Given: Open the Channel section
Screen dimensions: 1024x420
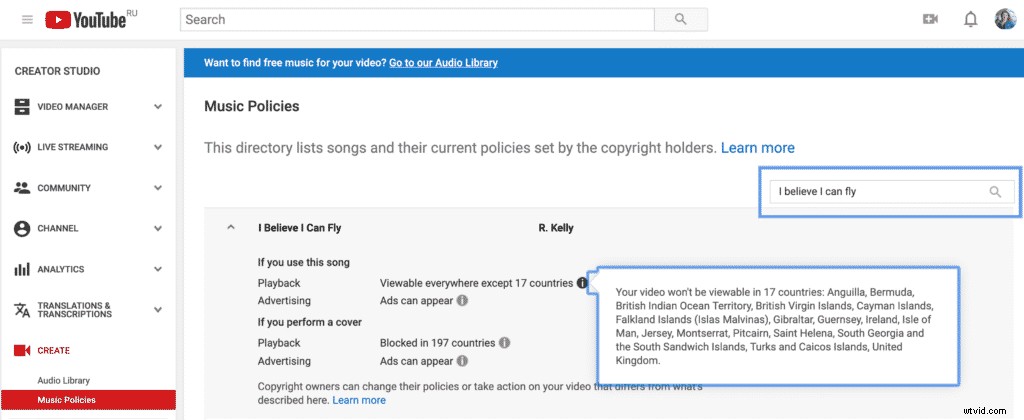Looking at the screenshot, I should click(57, 229).
